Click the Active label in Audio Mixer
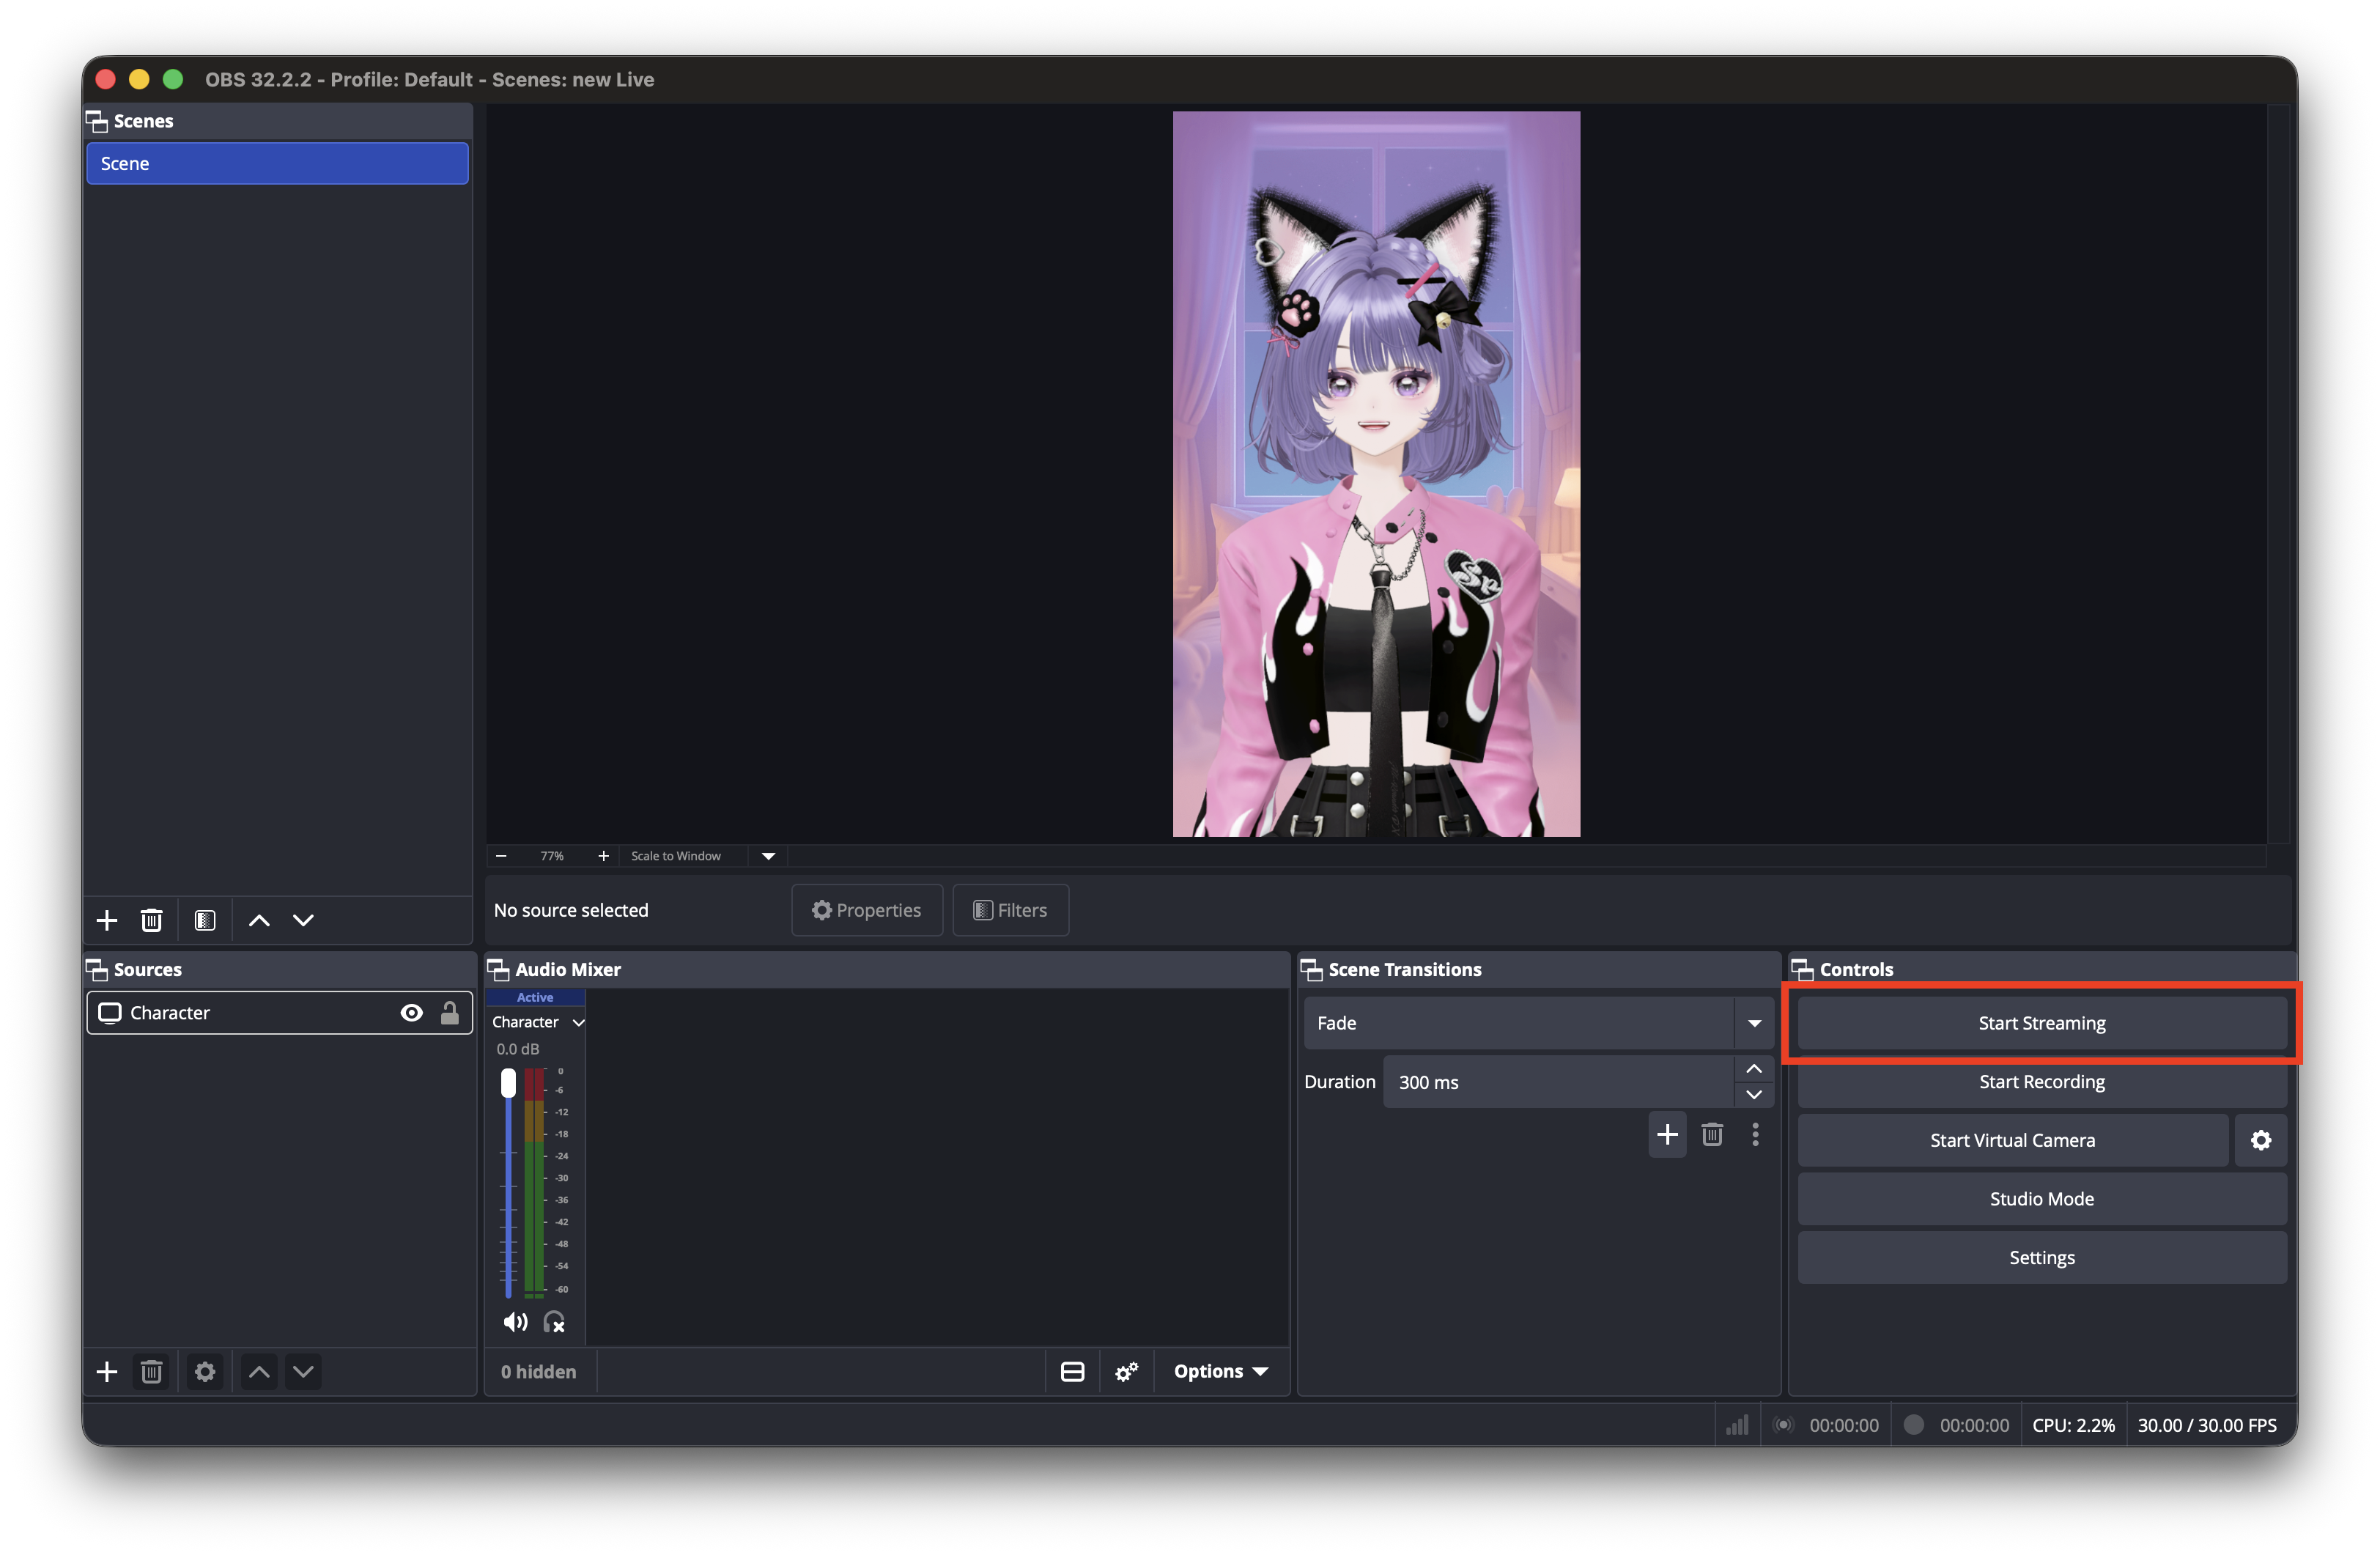The width and height of the screenshot is (2380, 1555). tap(535, 997)
